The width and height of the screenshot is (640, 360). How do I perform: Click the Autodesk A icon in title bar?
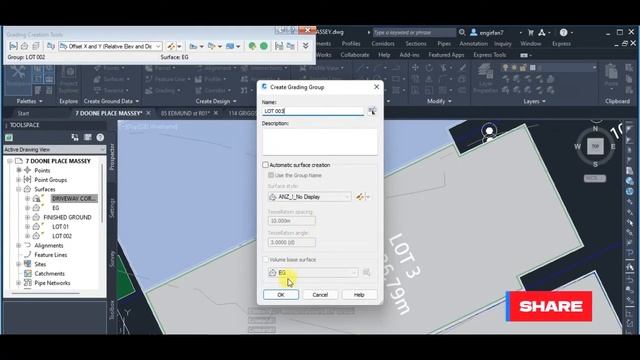point(542,32)
